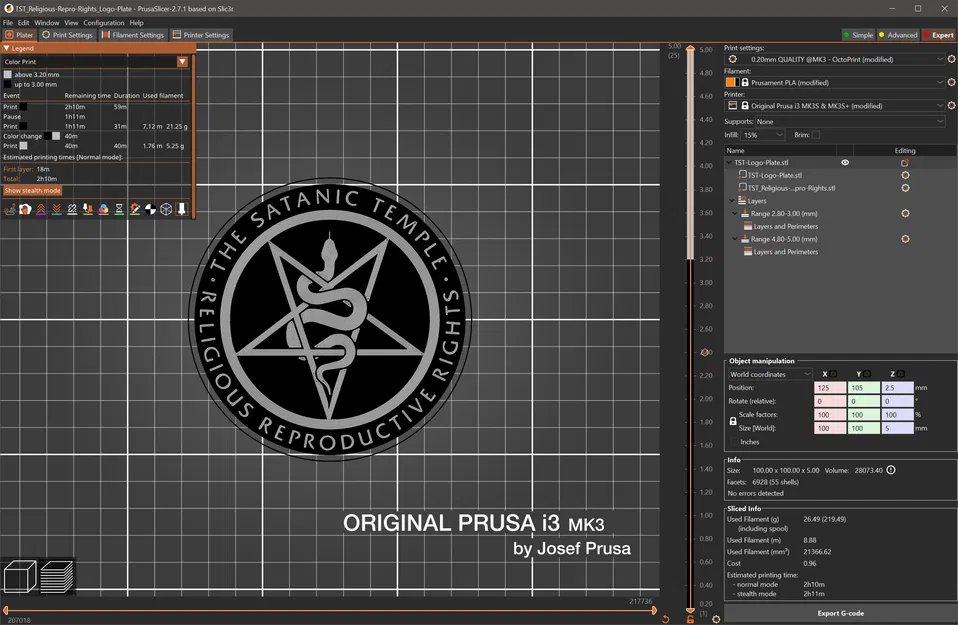Viewport: 958px width, 625px height.
Task: Click the Export G-code button
Action: point(839,613)
